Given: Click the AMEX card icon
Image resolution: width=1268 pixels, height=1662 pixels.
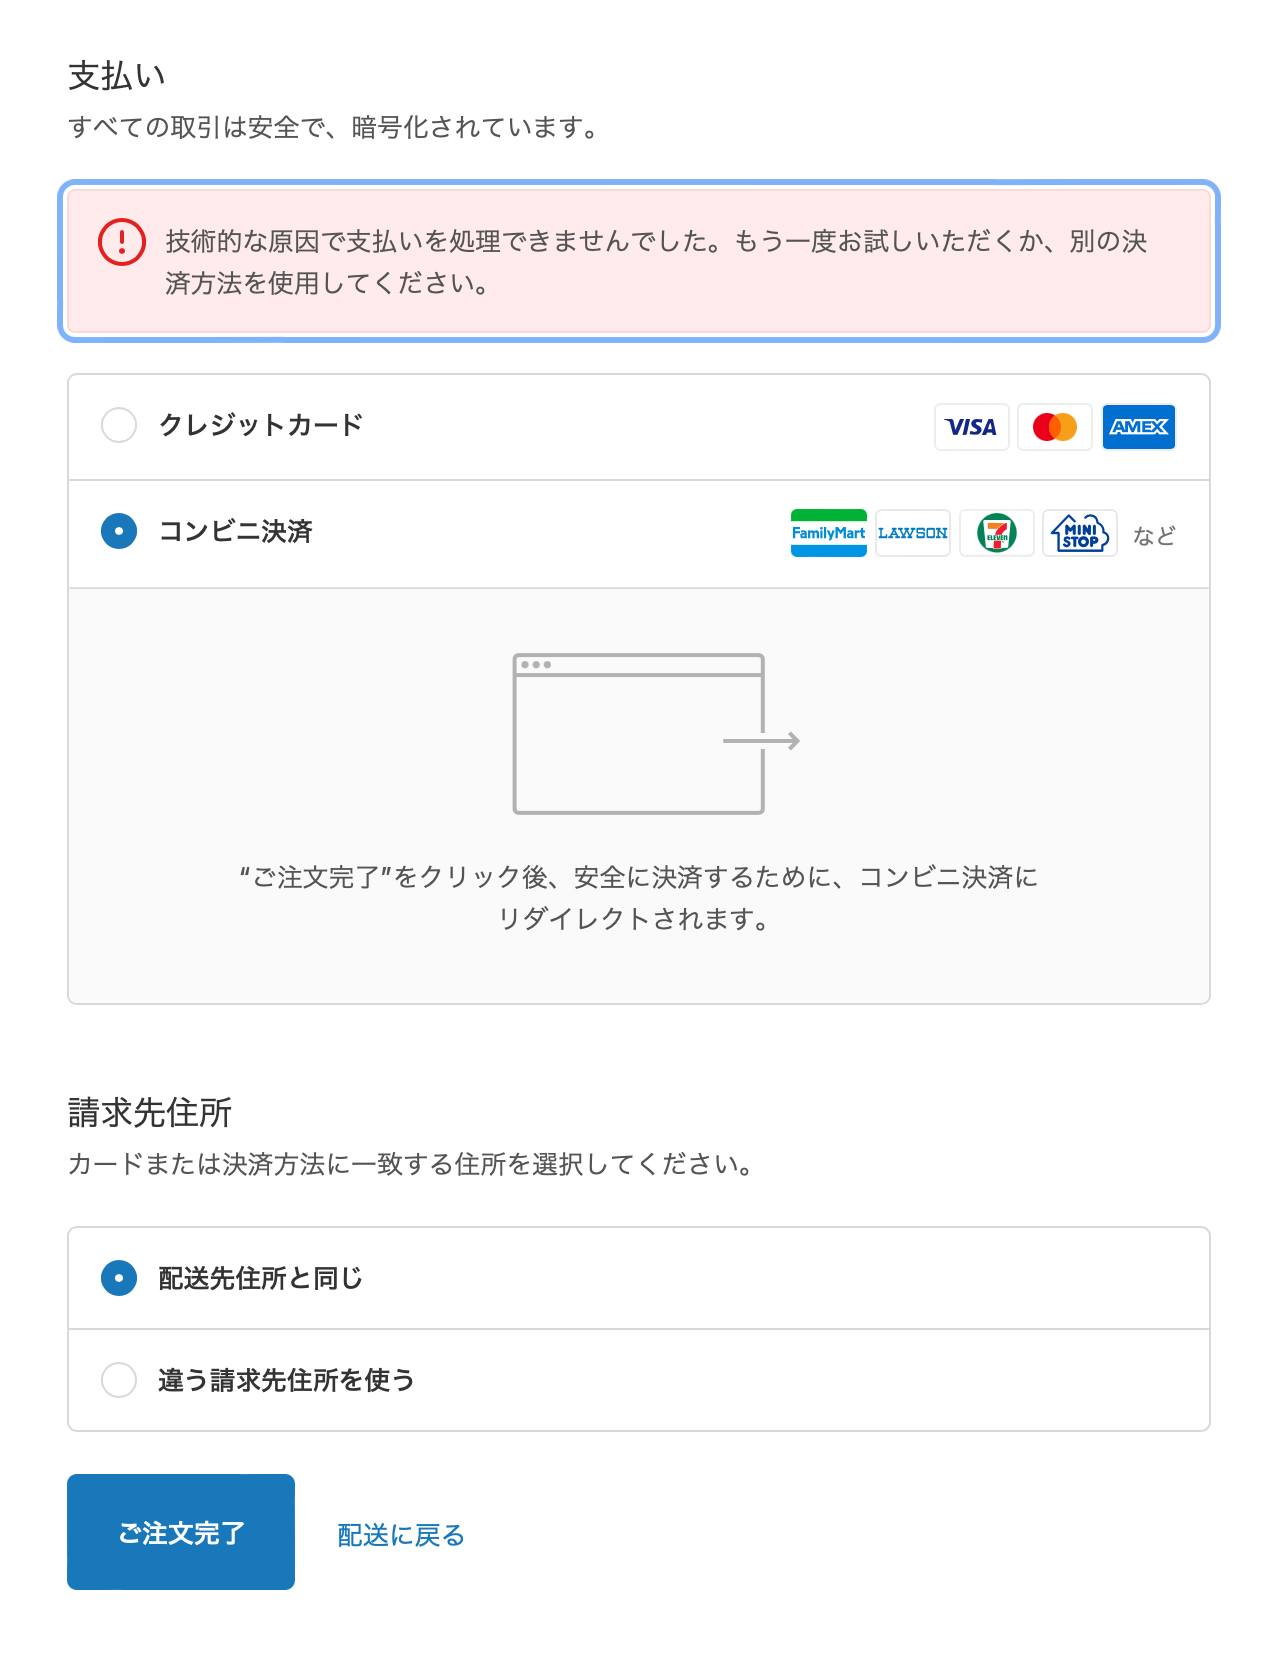Looking at the screenshot, I should coord(1138,427).
